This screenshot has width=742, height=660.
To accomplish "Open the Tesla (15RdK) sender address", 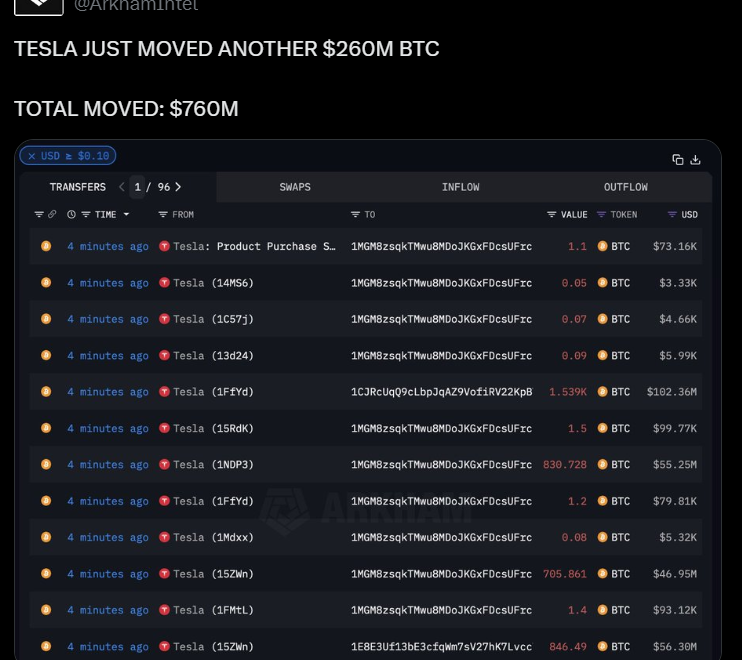I will click(213, 428).
